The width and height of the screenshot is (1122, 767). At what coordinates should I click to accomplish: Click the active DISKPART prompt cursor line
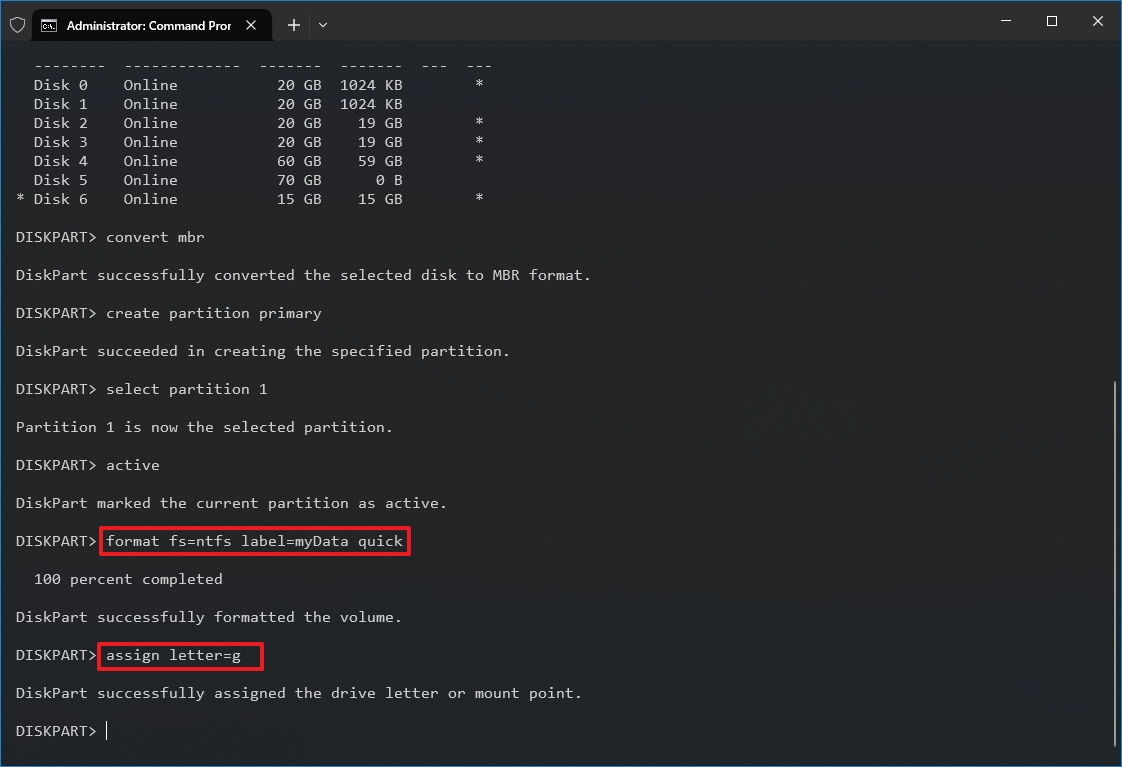tap(60, 730)
